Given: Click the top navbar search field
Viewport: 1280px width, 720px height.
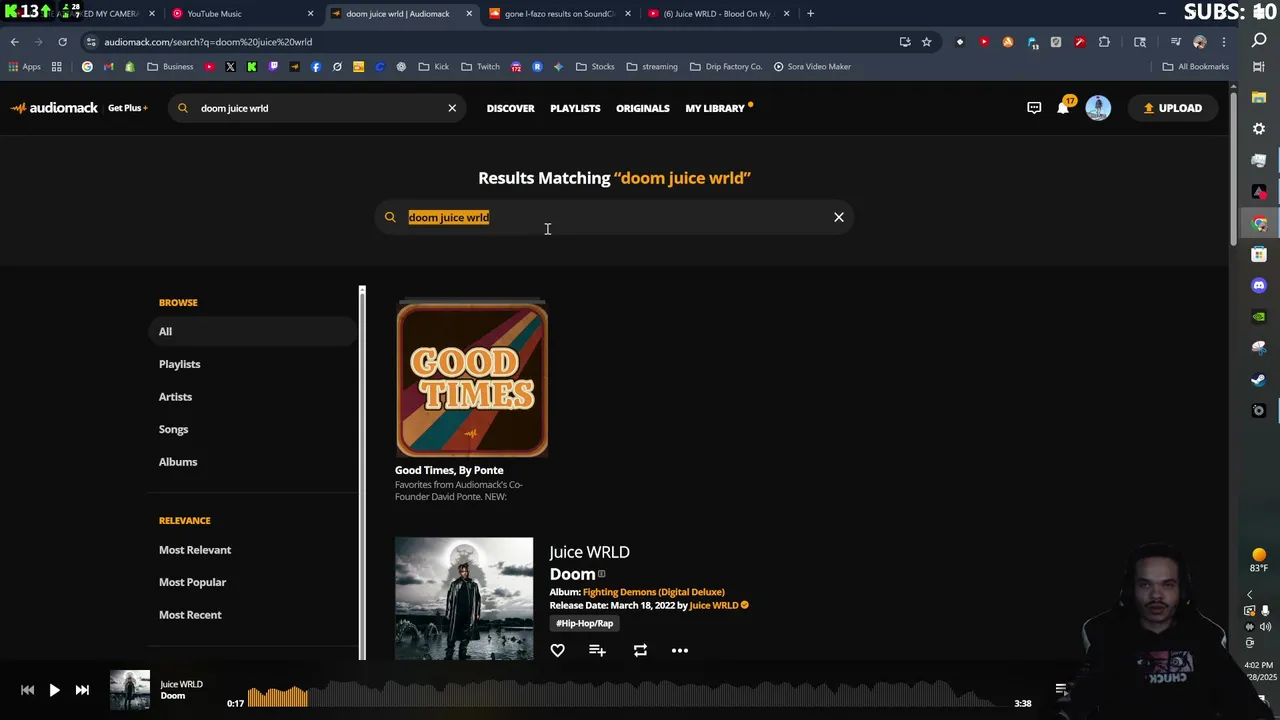Looking at the screenshot, I should click(x=315, y=108).
